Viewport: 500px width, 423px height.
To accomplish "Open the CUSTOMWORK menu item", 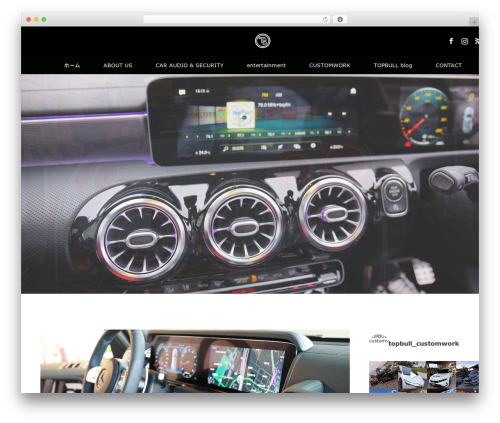I will click(x=329, y=65).
